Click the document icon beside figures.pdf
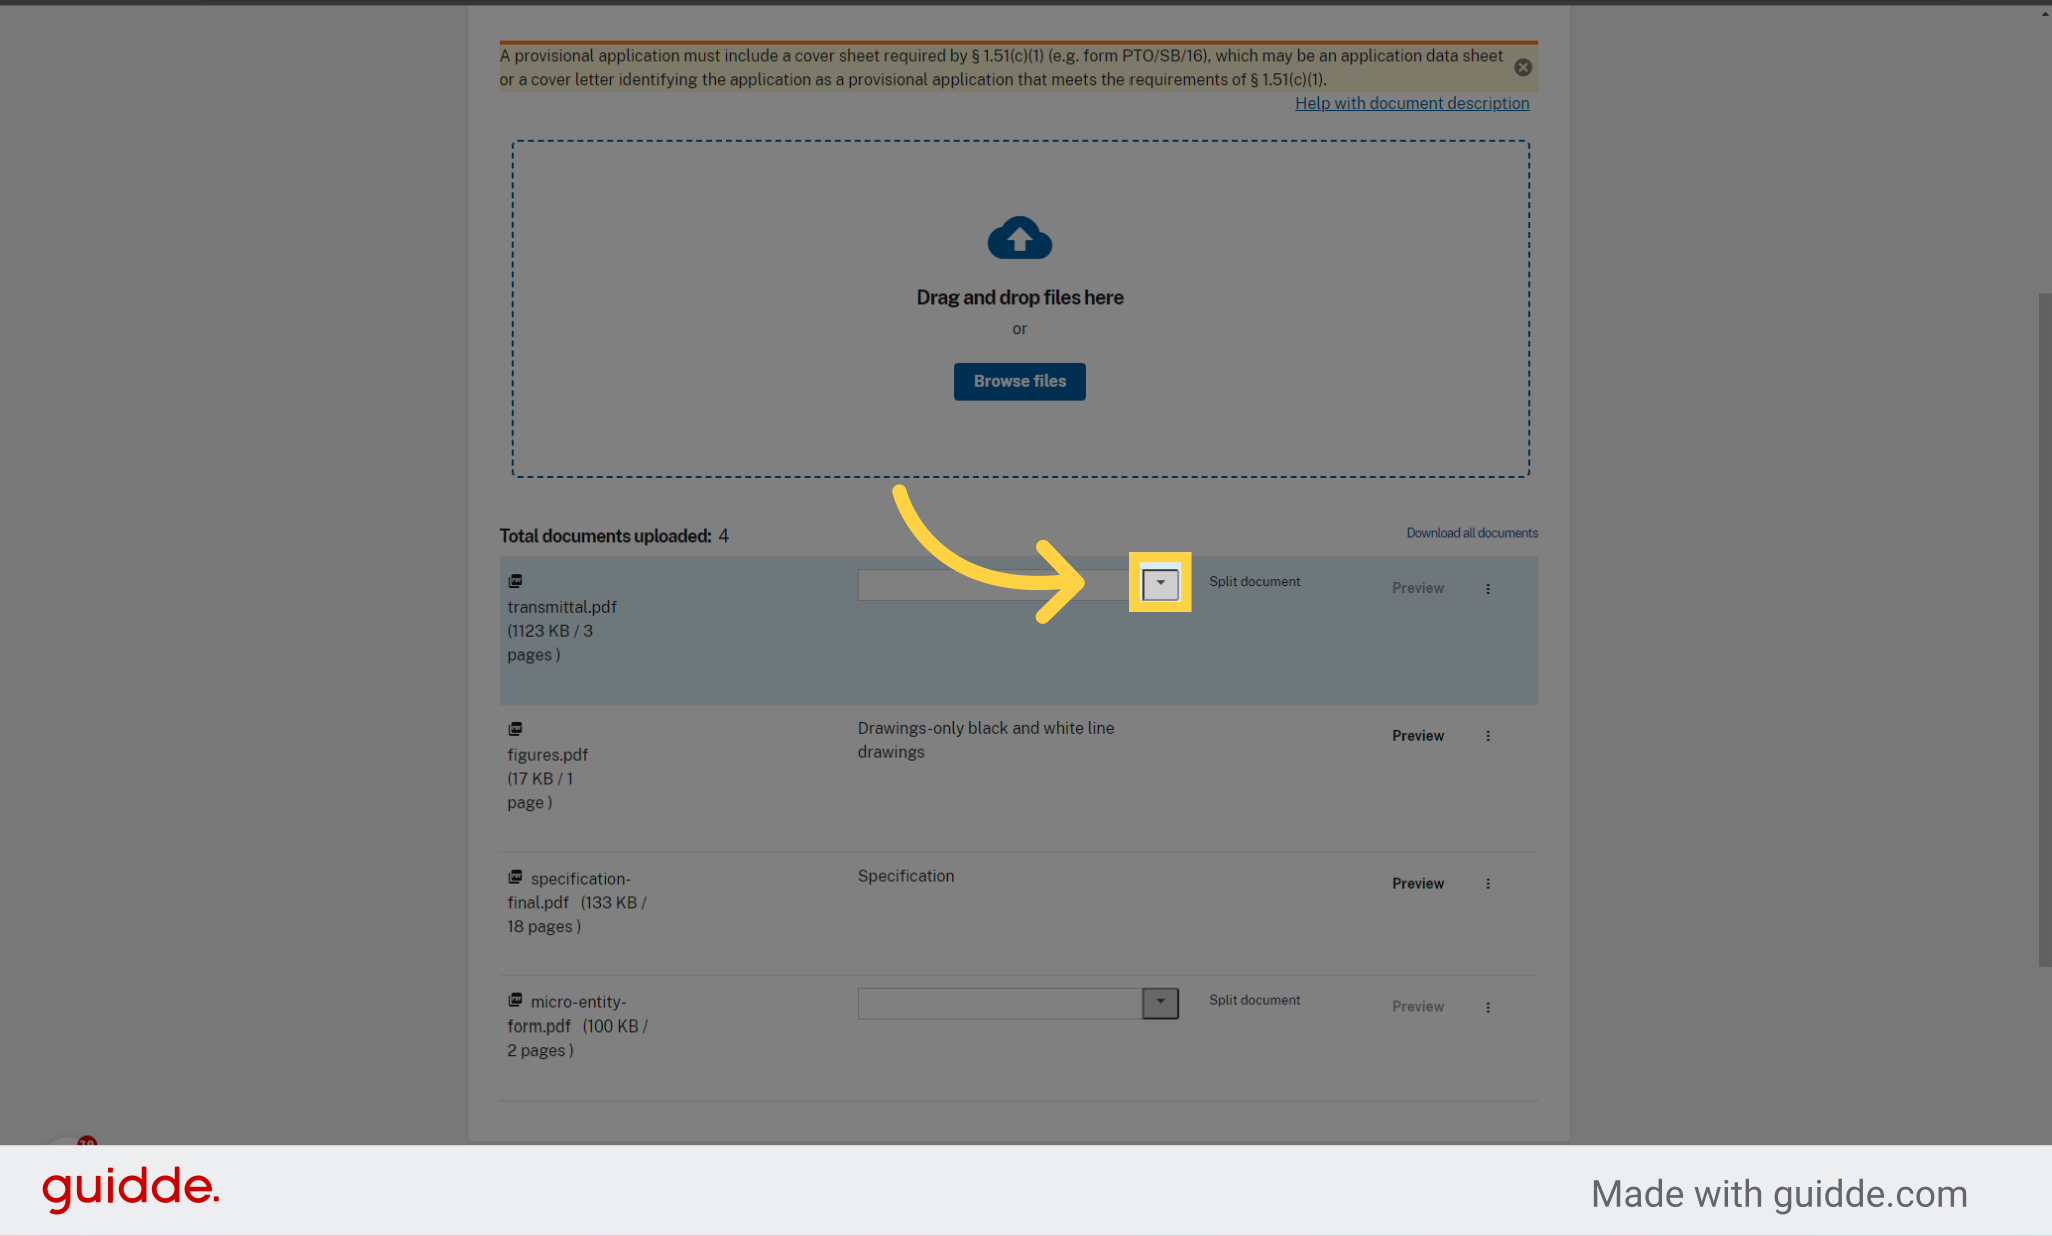Image resolution: width=2052 pixels, height=1236 pixels. point(515,728)
